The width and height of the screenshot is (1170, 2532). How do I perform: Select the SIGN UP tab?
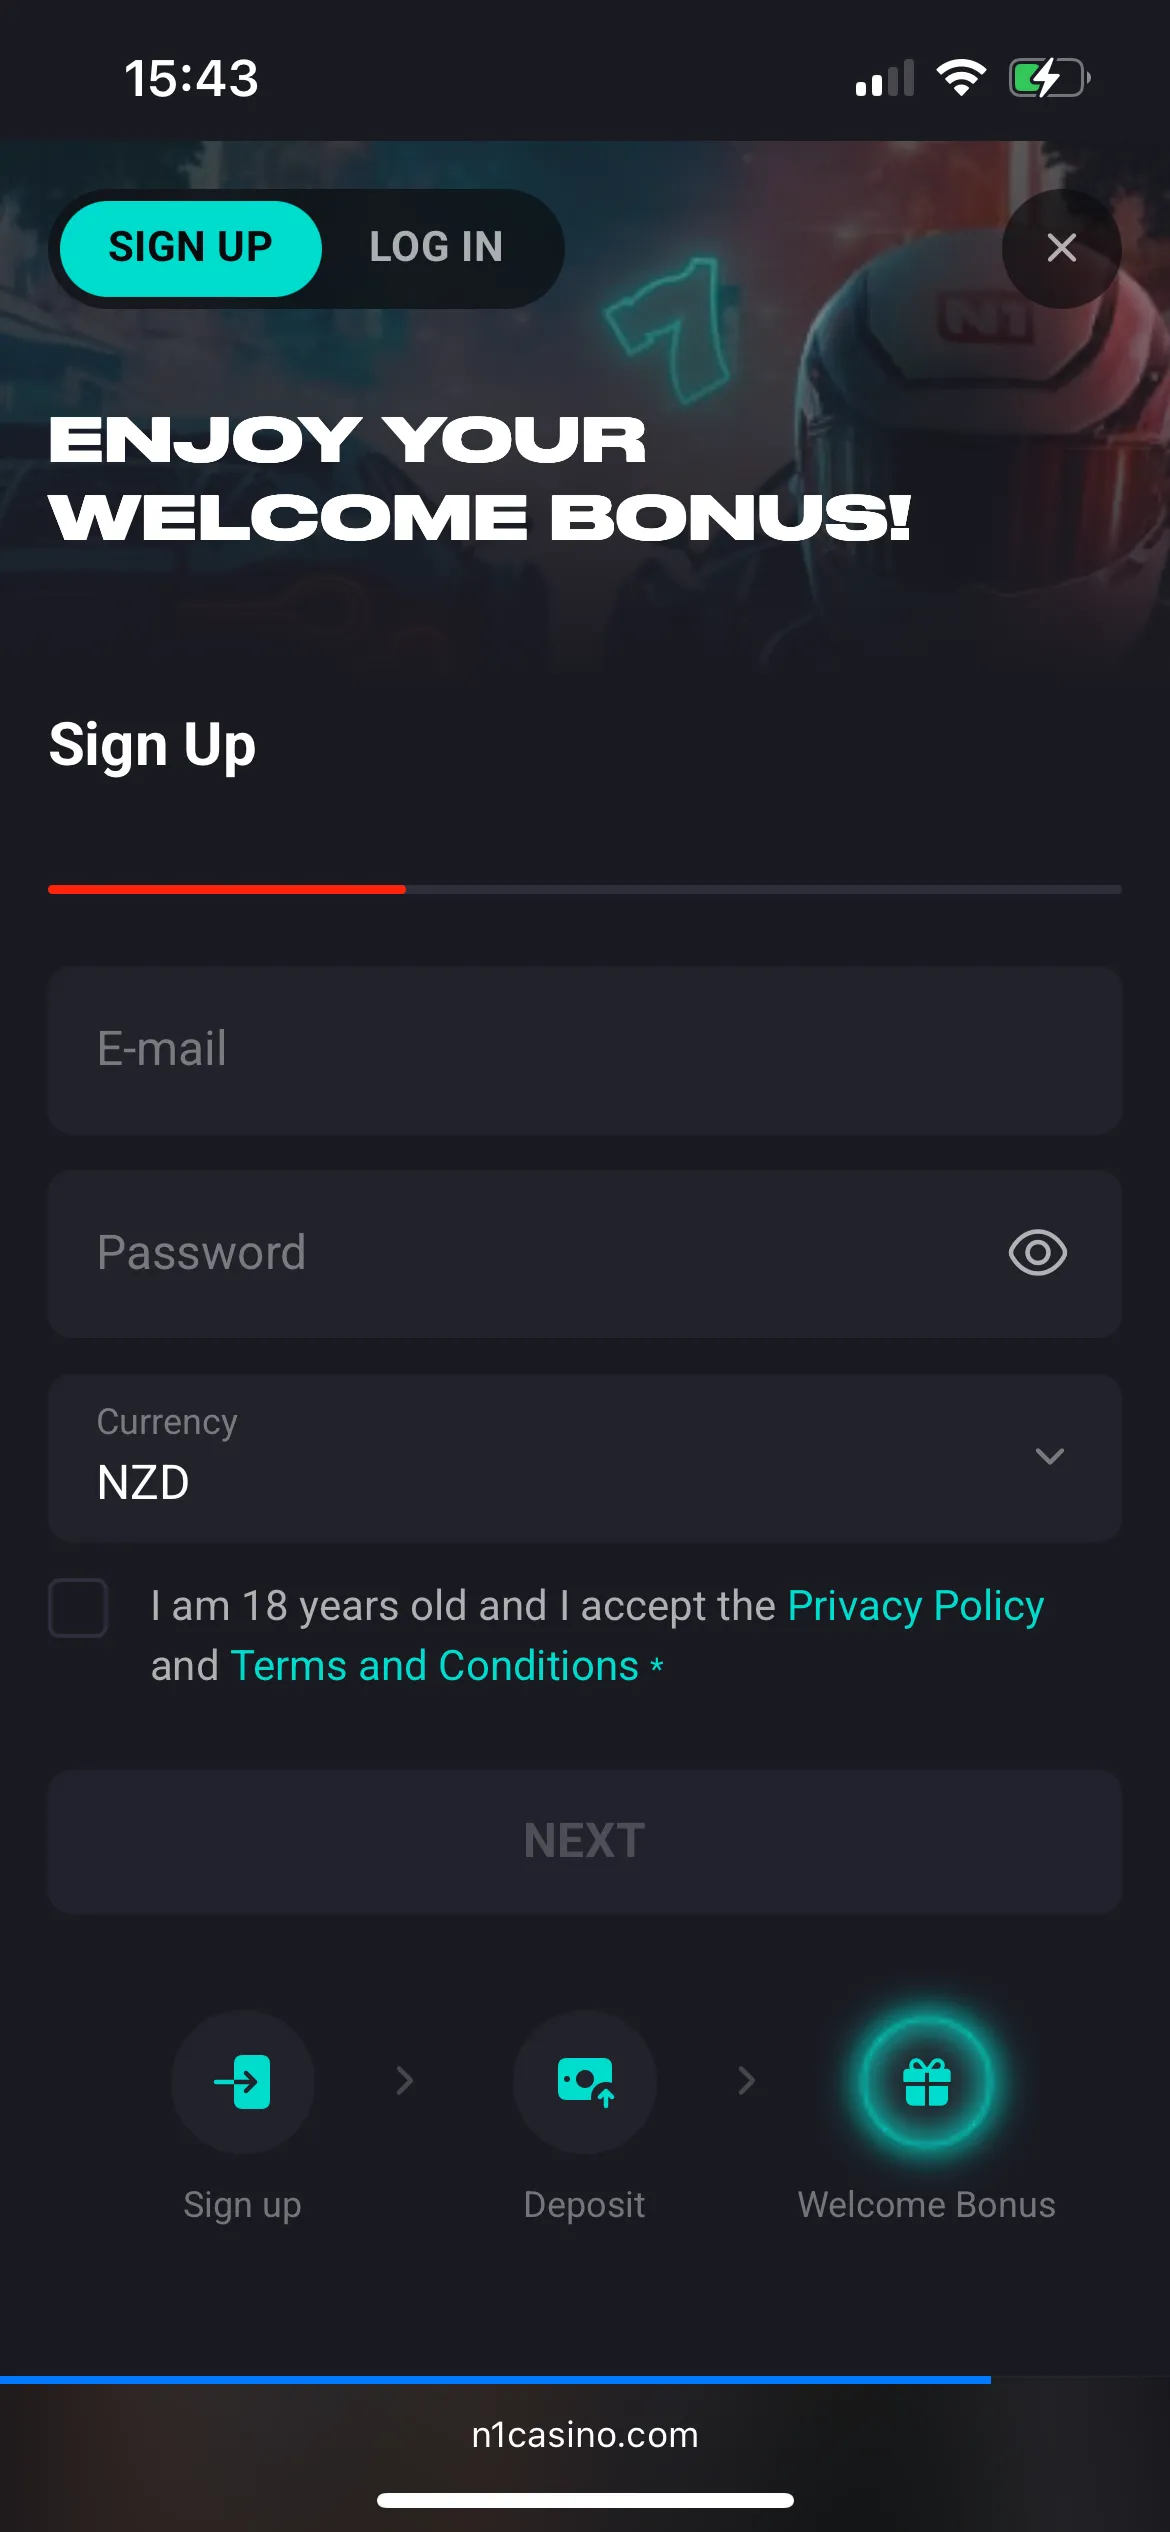pos(191,248)
